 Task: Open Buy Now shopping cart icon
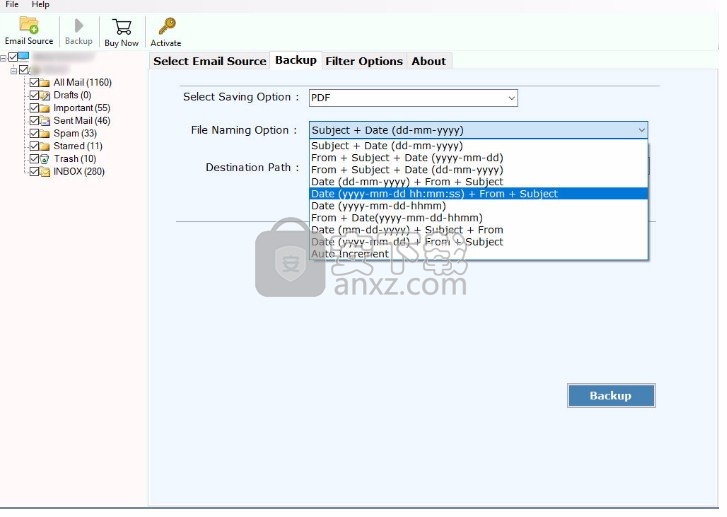click(121, 27)
